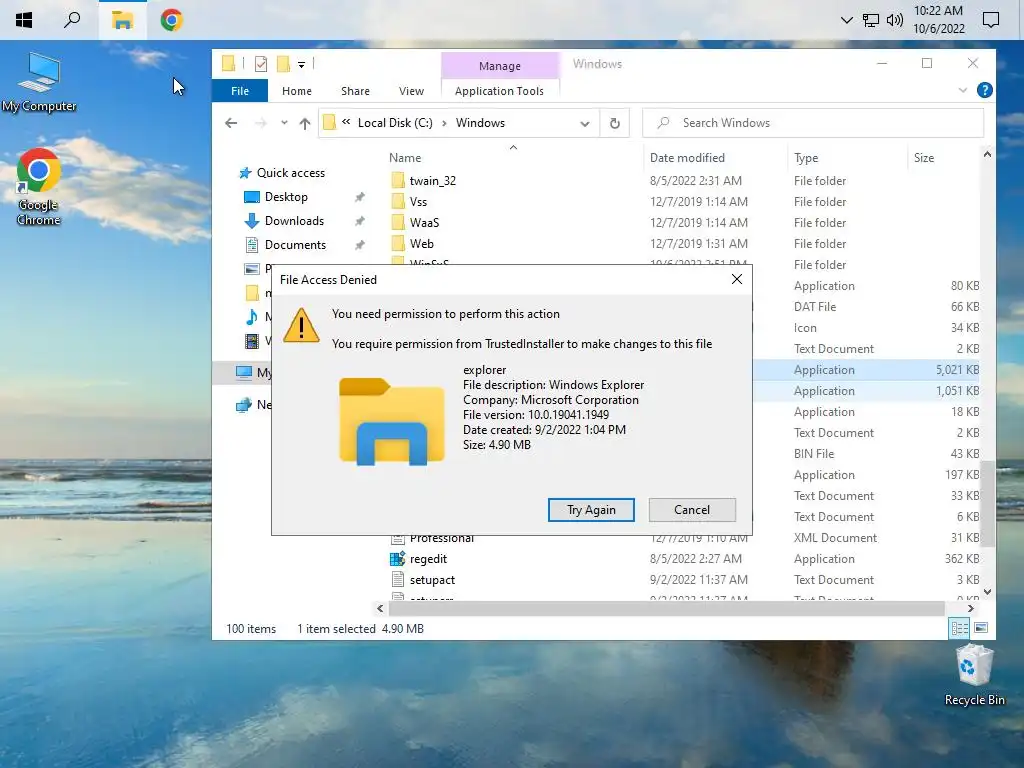
Task: Switch to the View ribbon tab
Action: tap(411, 91)
